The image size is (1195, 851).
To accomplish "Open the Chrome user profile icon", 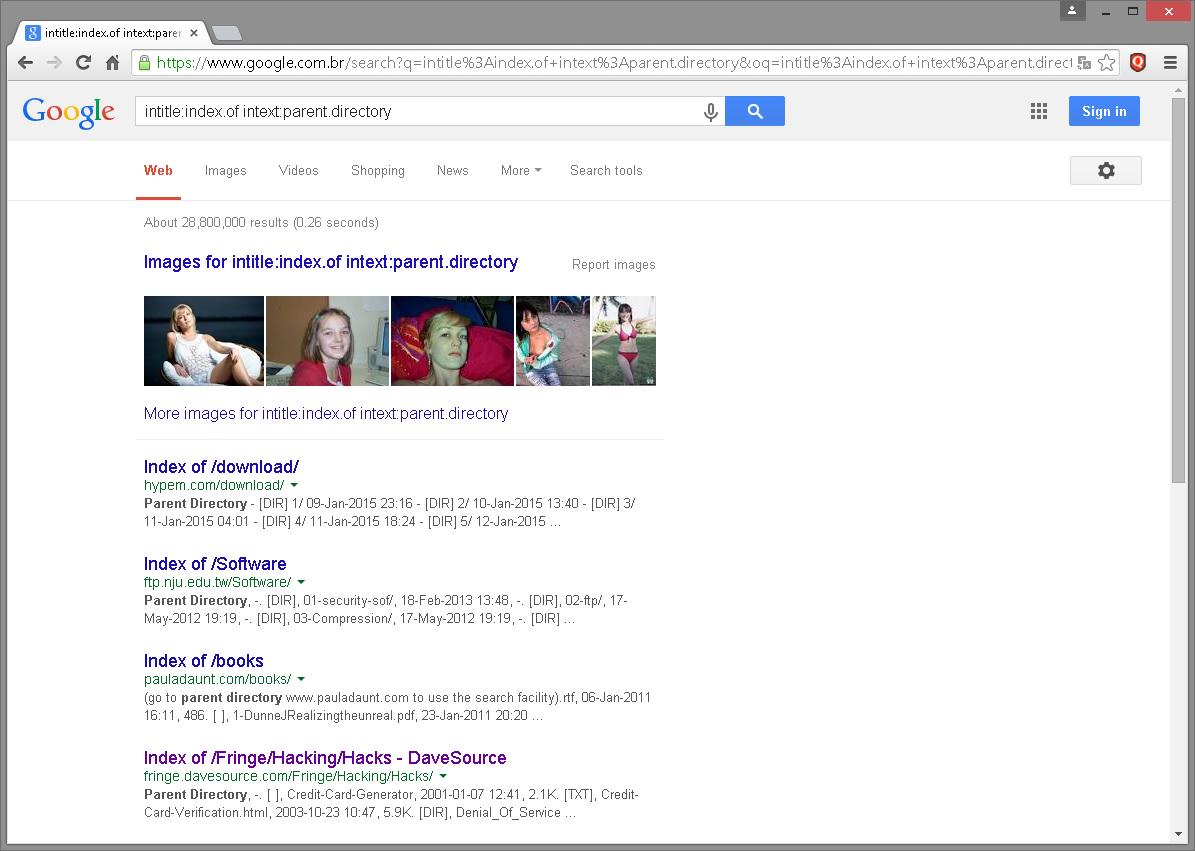I will (1072, 11).
